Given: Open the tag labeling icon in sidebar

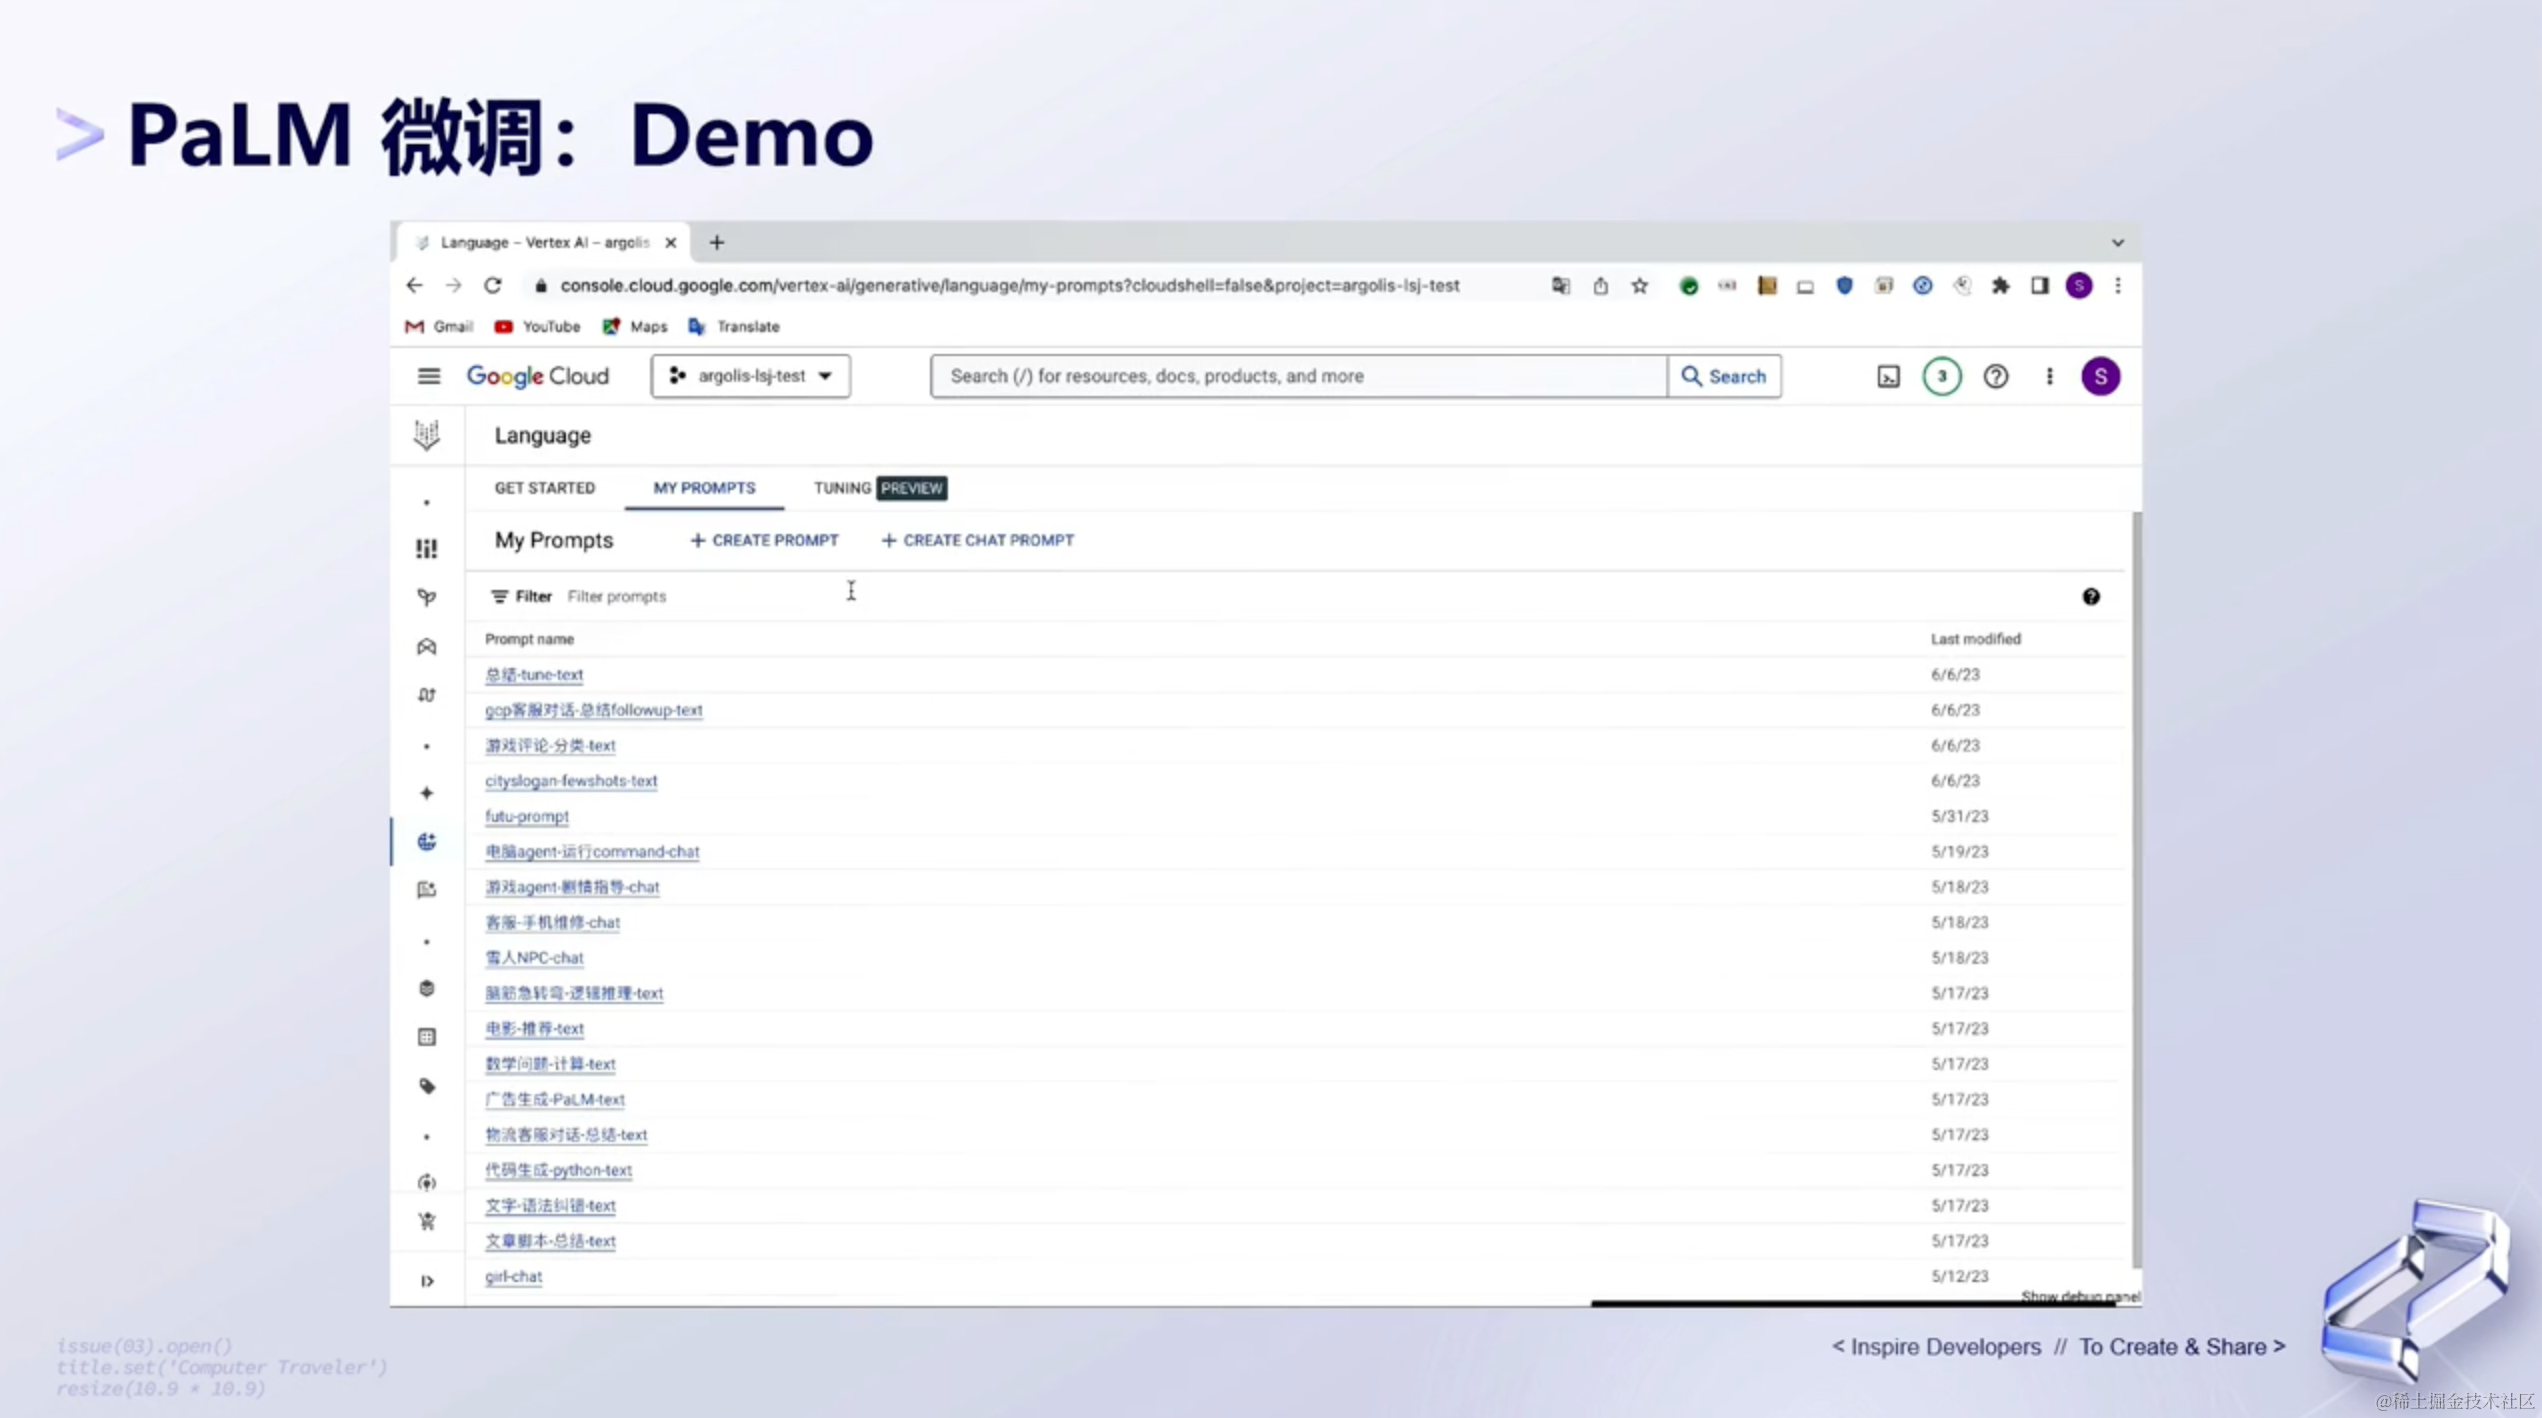Looking at the screenshot, I should pos(427,1086).
